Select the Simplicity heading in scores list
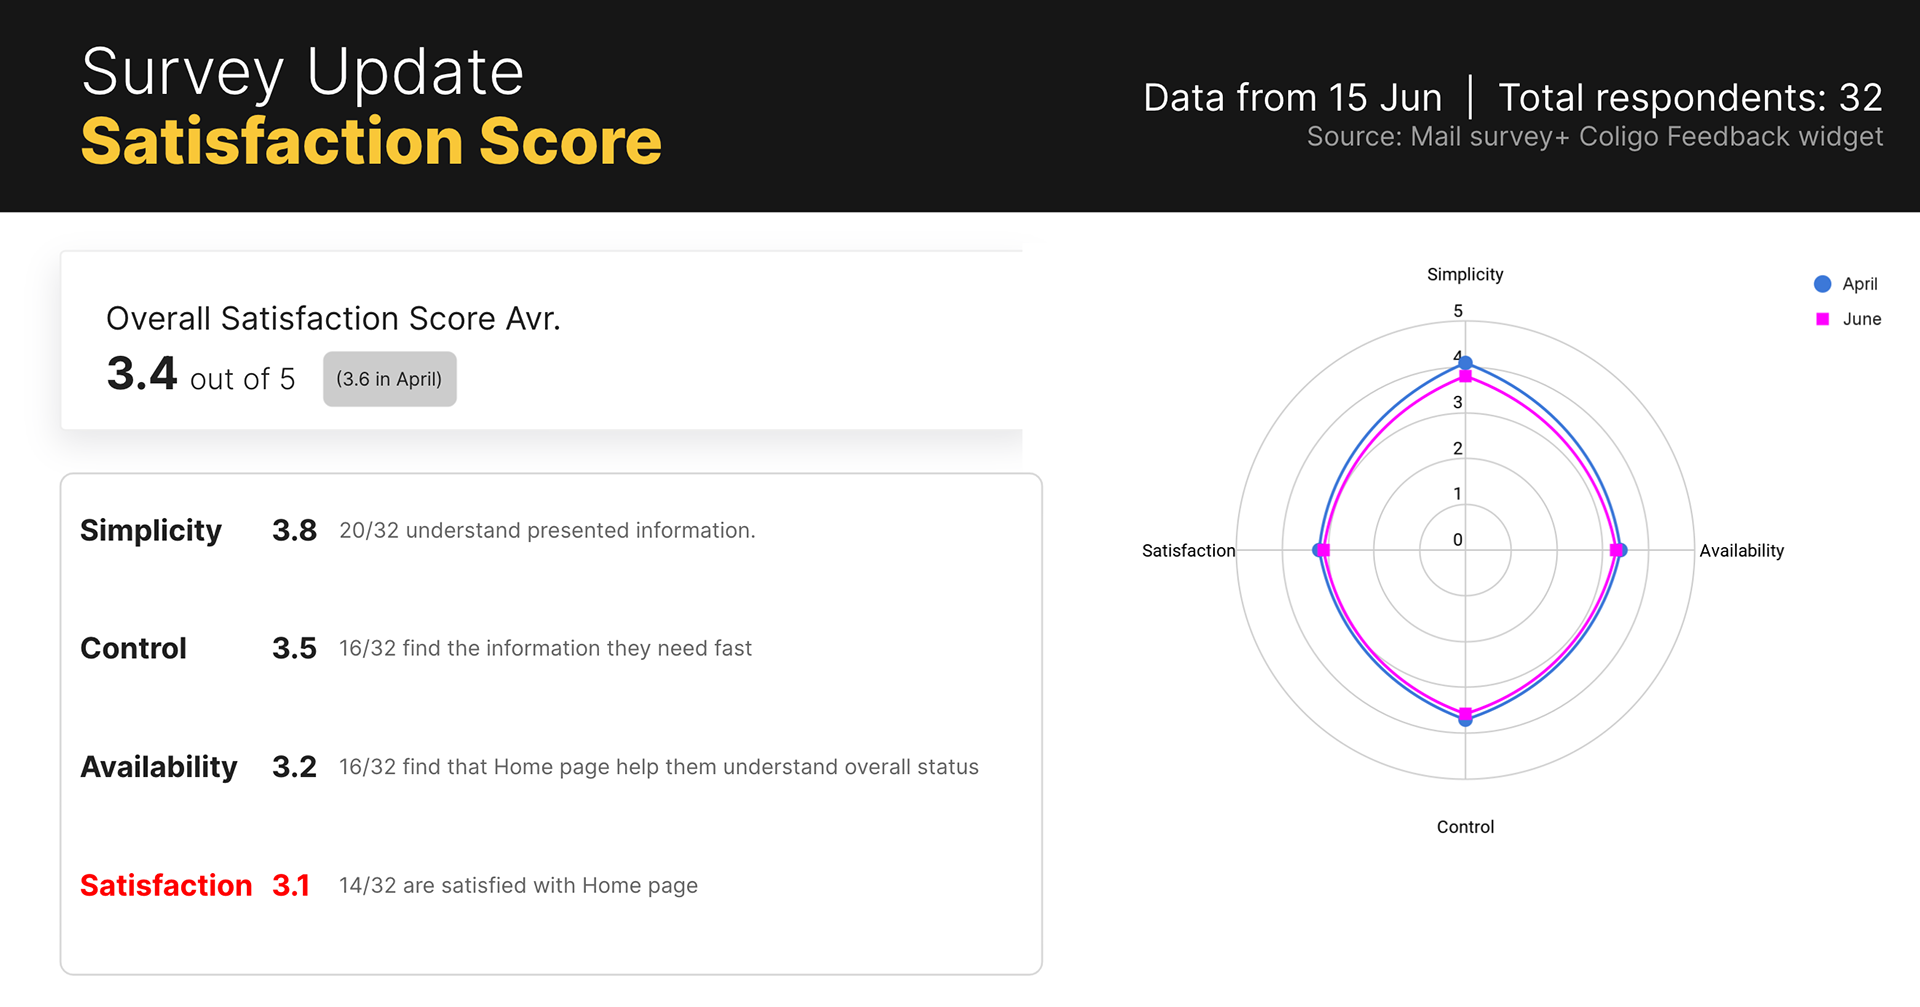1920x1007 pixels. [151, 530]
